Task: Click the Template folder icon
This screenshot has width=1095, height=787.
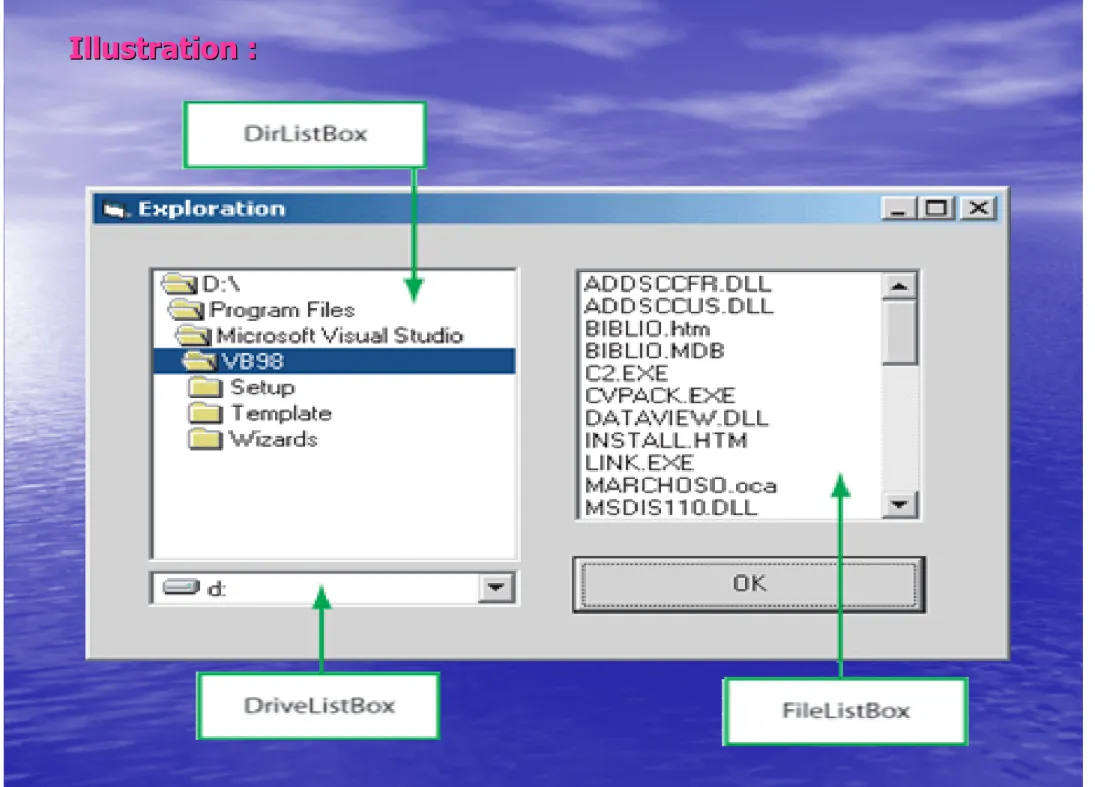Action: click(205, 413)
